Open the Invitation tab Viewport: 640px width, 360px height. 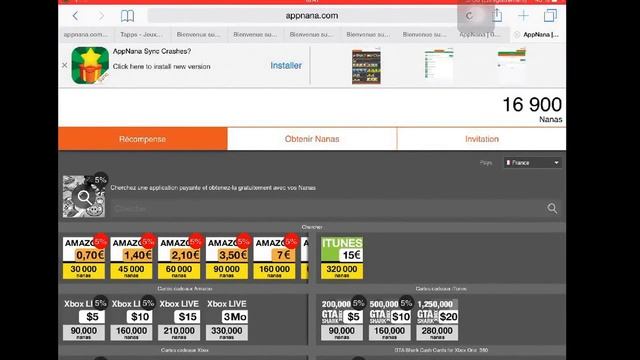pyautogui.click(x=482, y=139)
